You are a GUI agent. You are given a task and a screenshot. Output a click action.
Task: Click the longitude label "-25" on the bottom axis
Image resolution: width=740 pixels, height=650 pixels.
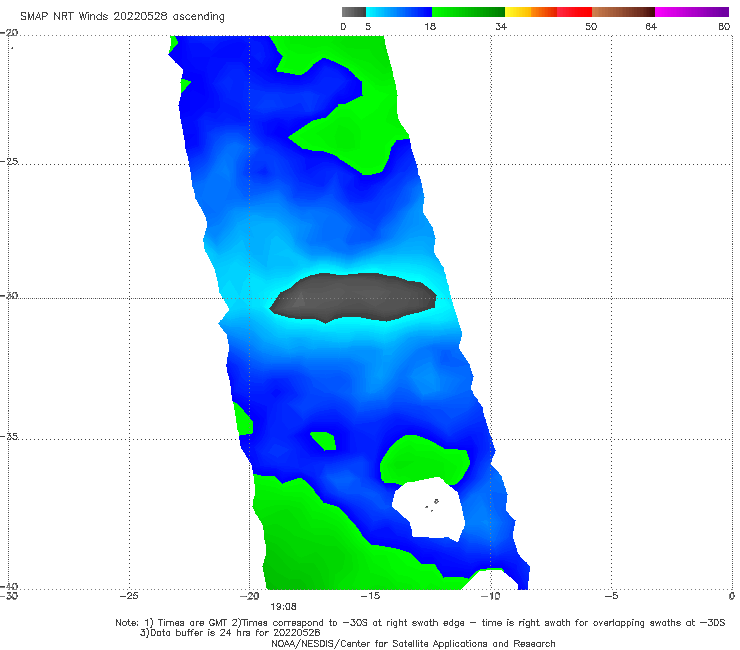tap(129, 596)
